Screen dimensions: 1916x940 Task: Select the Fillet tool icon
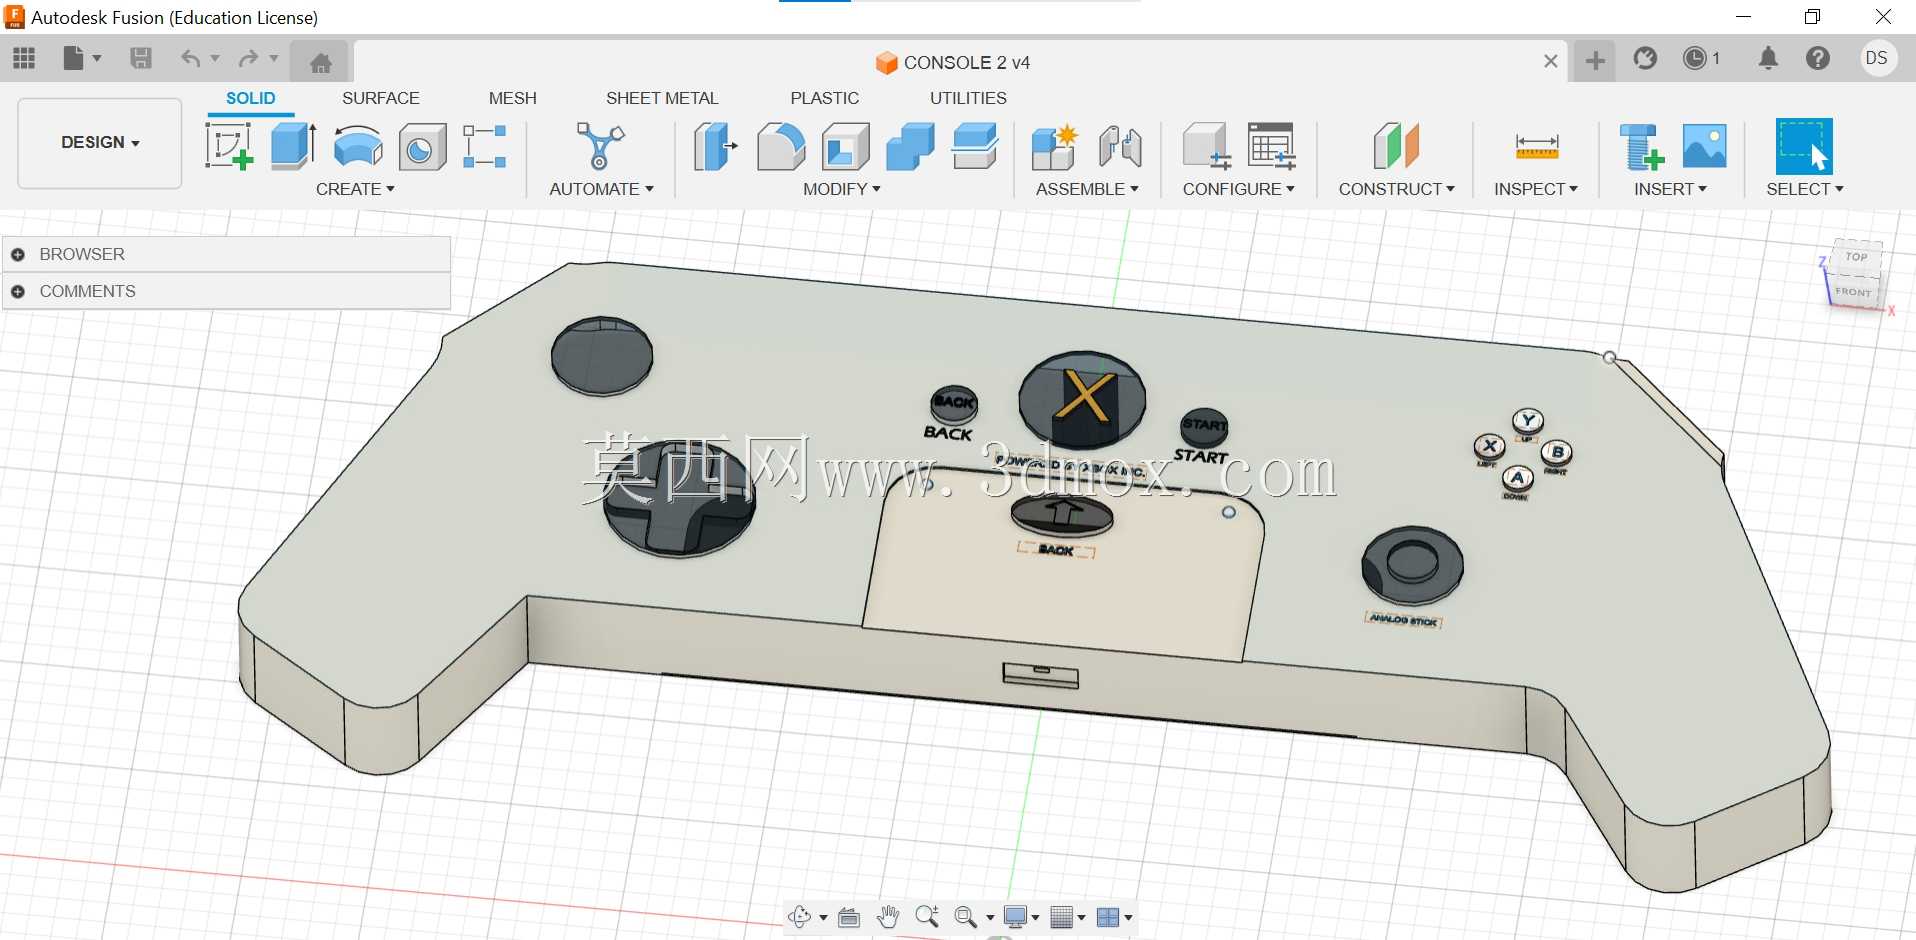coord(781,146)
